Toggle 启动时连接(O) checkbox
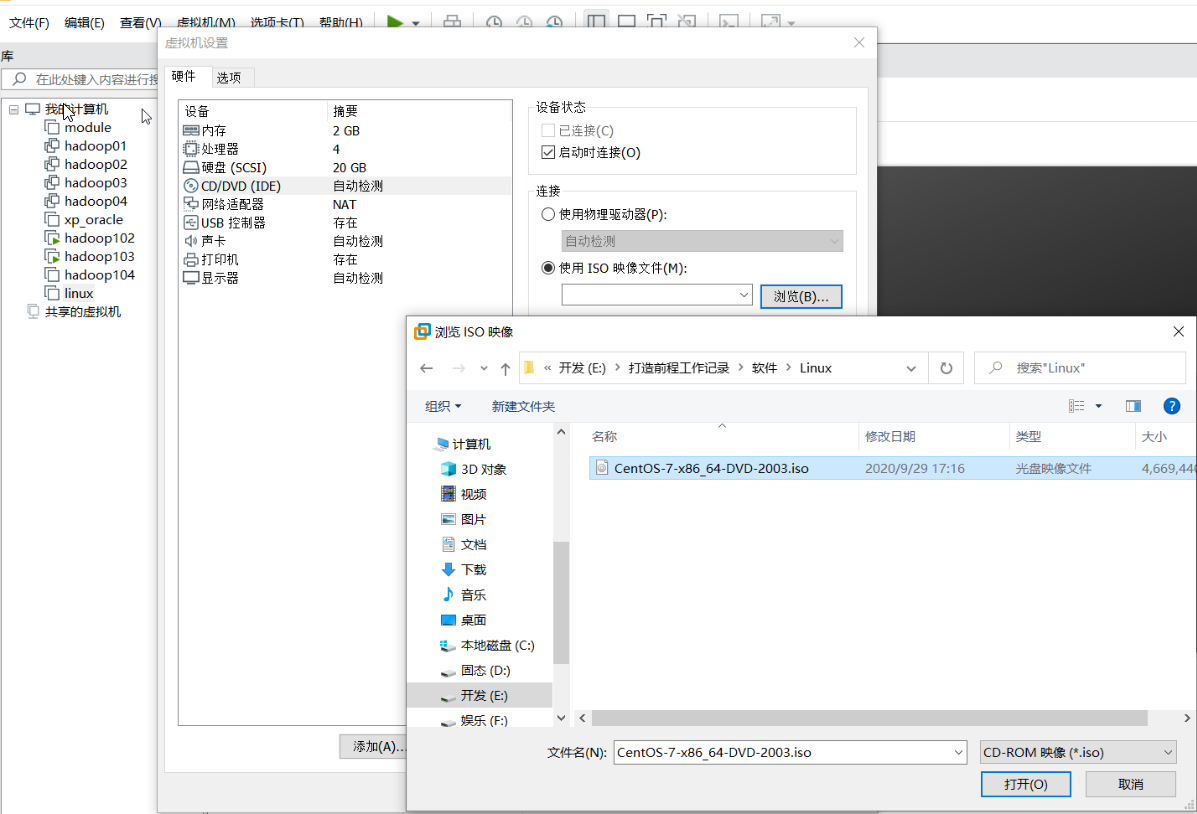The height and width of the screenshot is (814, 1197). click(x=547, y=152)
